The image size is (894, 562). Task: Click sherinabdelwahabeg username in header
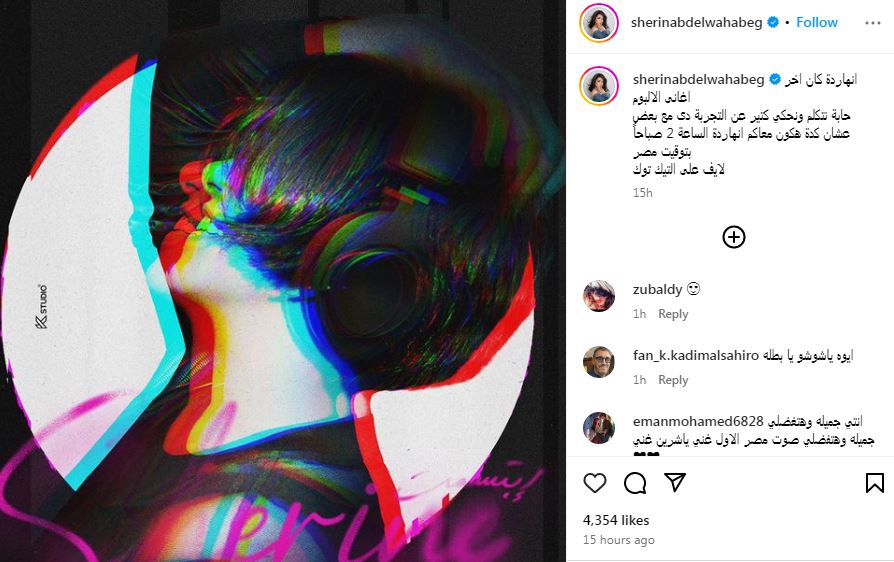click(696, 22)
